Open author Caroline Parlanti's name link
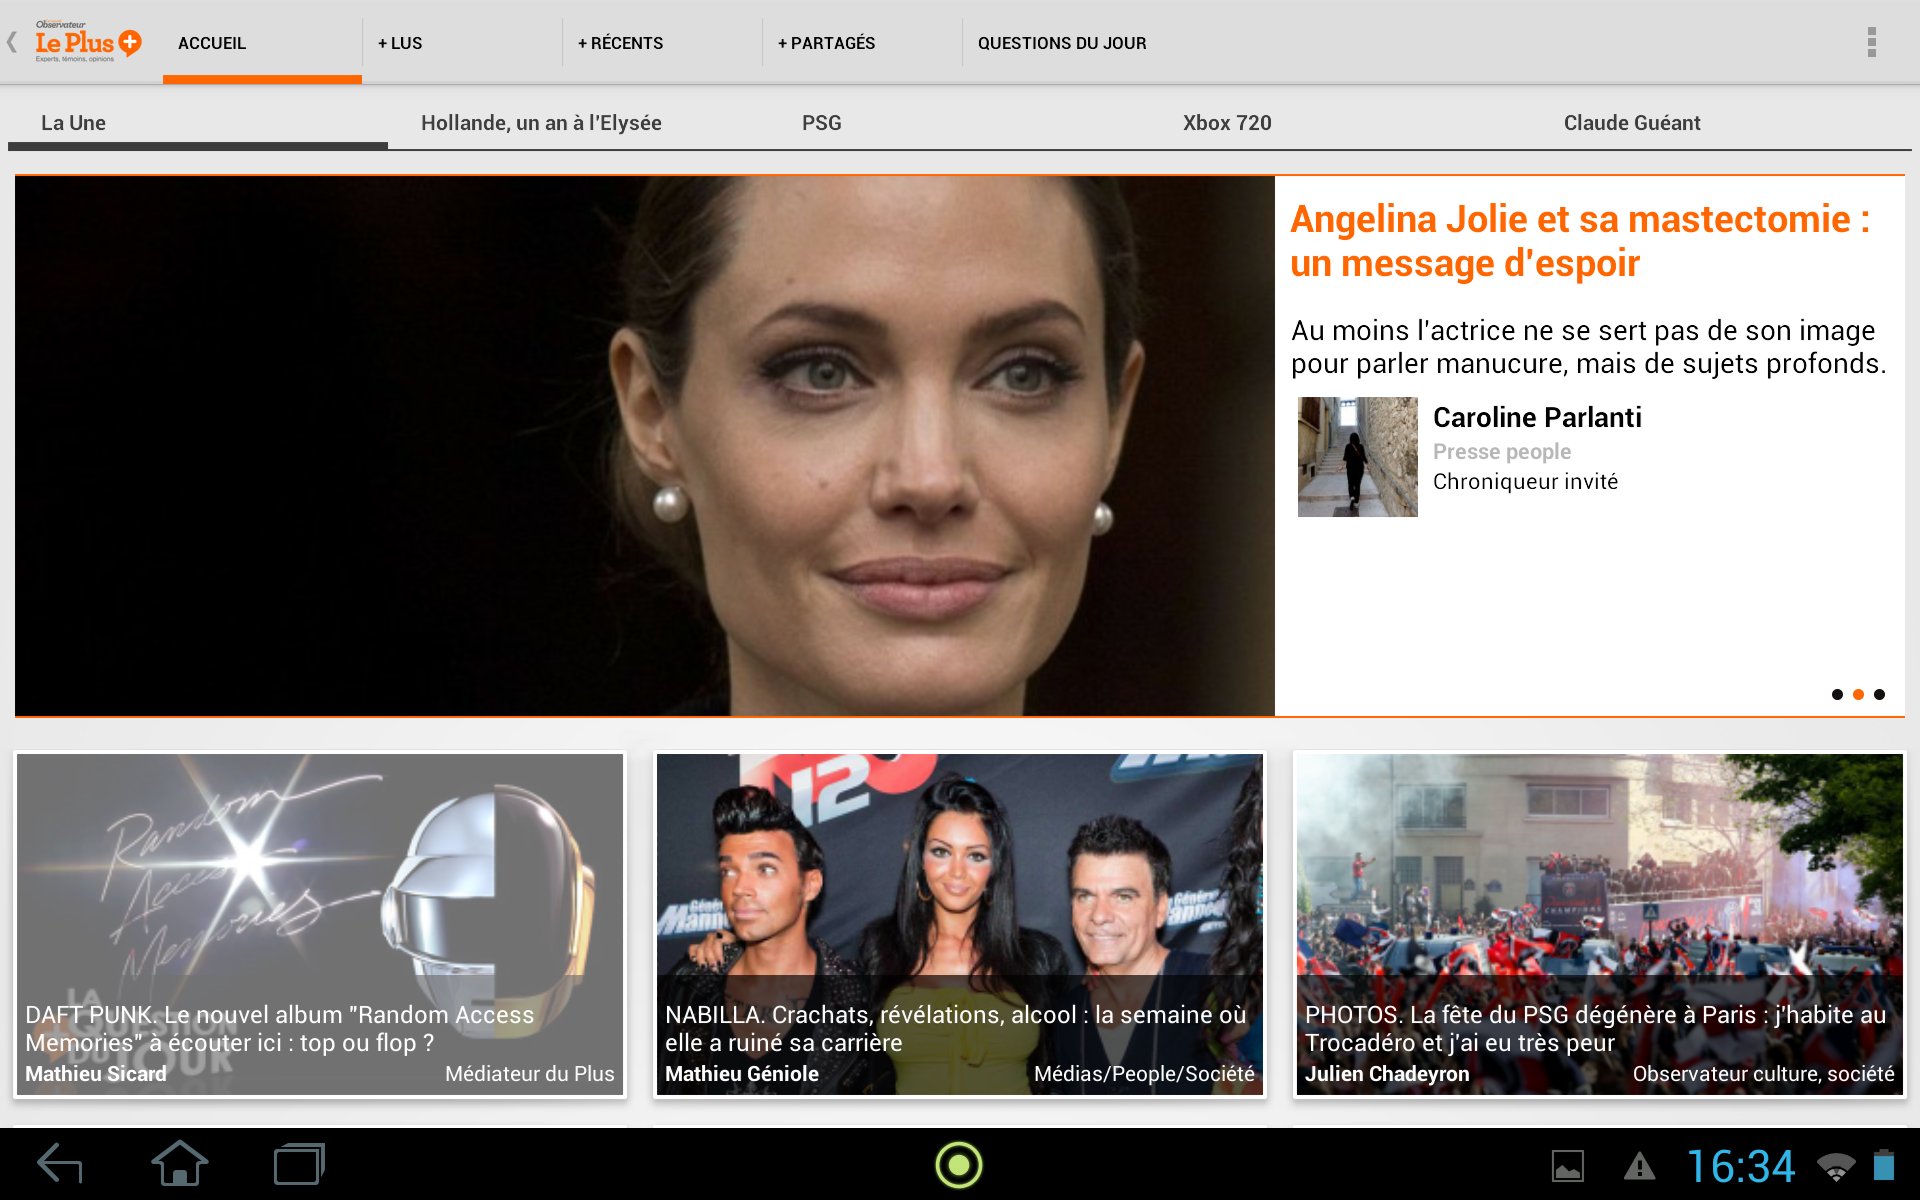 point(1537,417)
